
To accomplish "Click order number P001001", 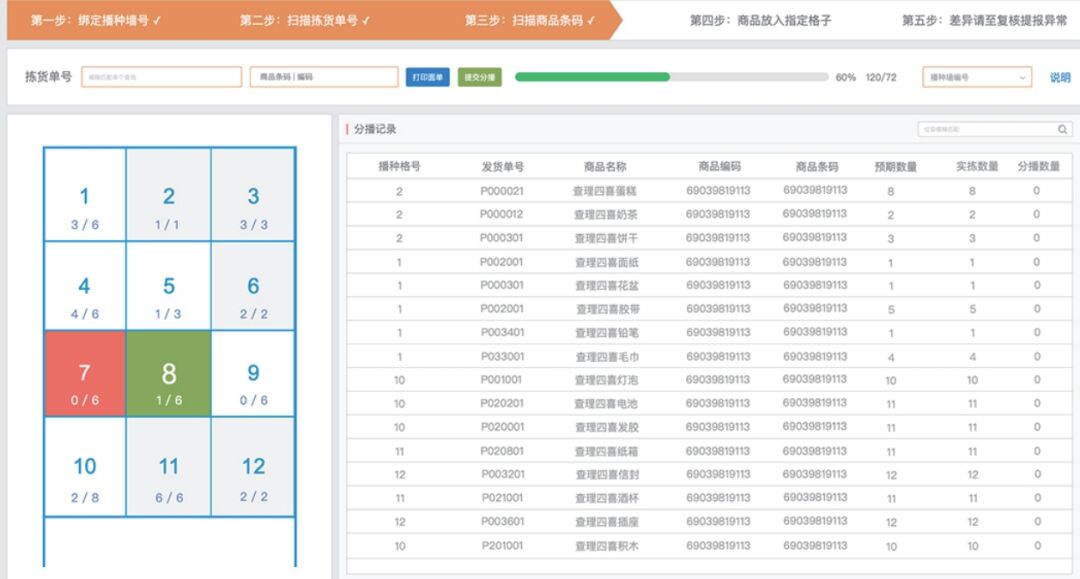I will [501, 379].
